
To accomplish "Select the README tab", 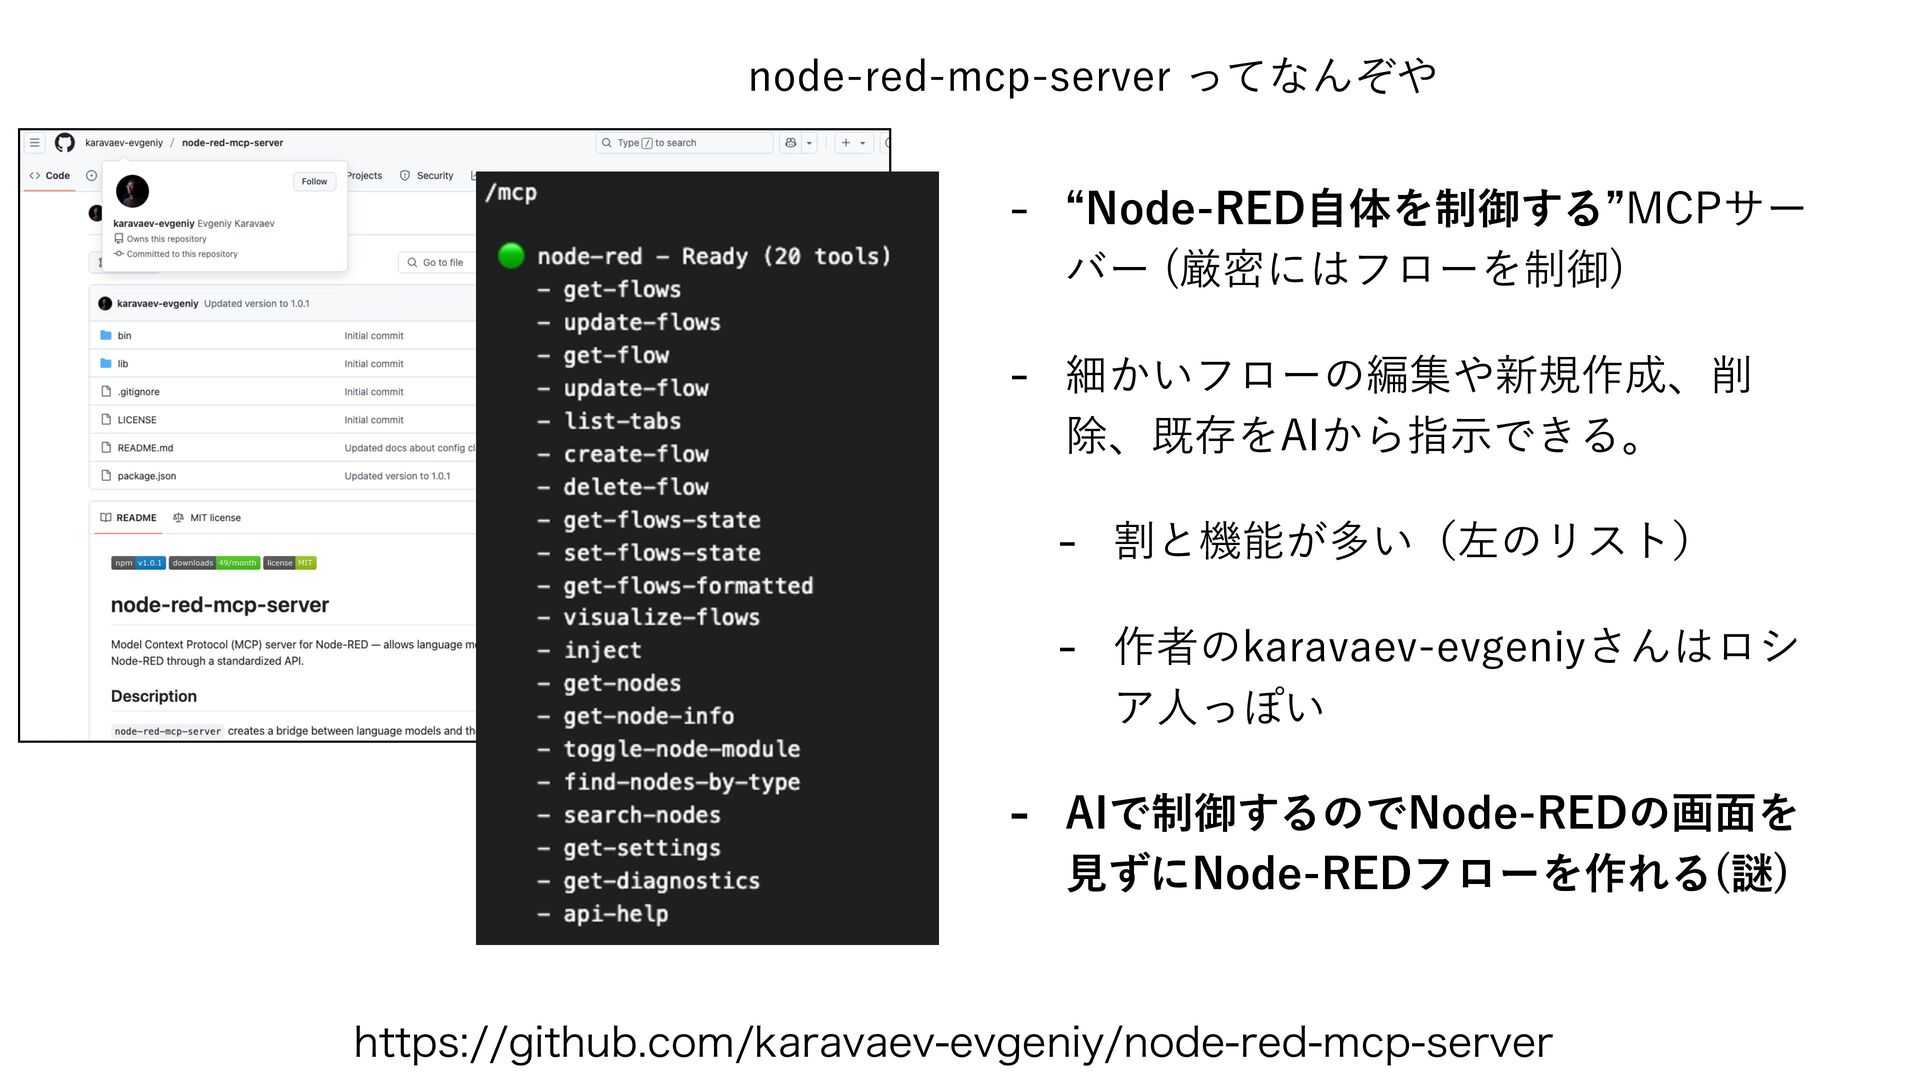I will [x=128, y=518].
